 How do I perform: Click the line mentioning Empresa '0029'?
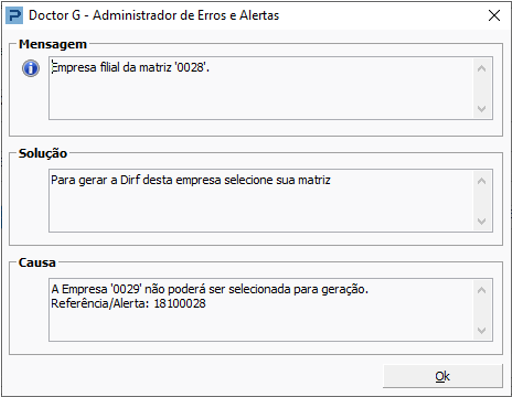tap(210, 289)
